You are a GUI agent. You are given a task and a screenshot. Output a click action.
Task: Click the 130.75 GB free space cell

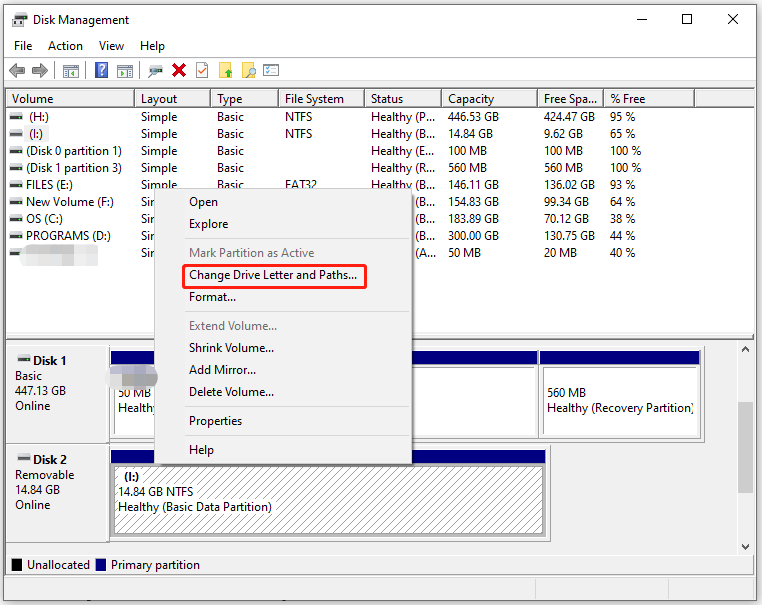(569, 236)
